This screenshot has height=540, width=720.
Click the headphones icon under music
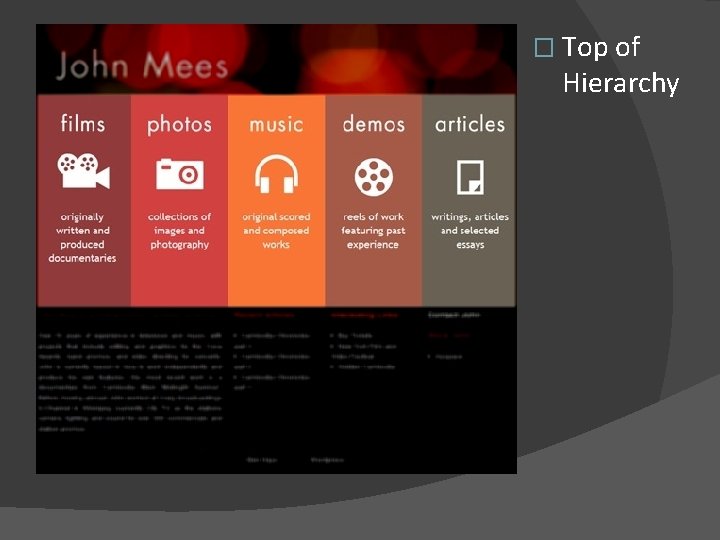point(276,174)
